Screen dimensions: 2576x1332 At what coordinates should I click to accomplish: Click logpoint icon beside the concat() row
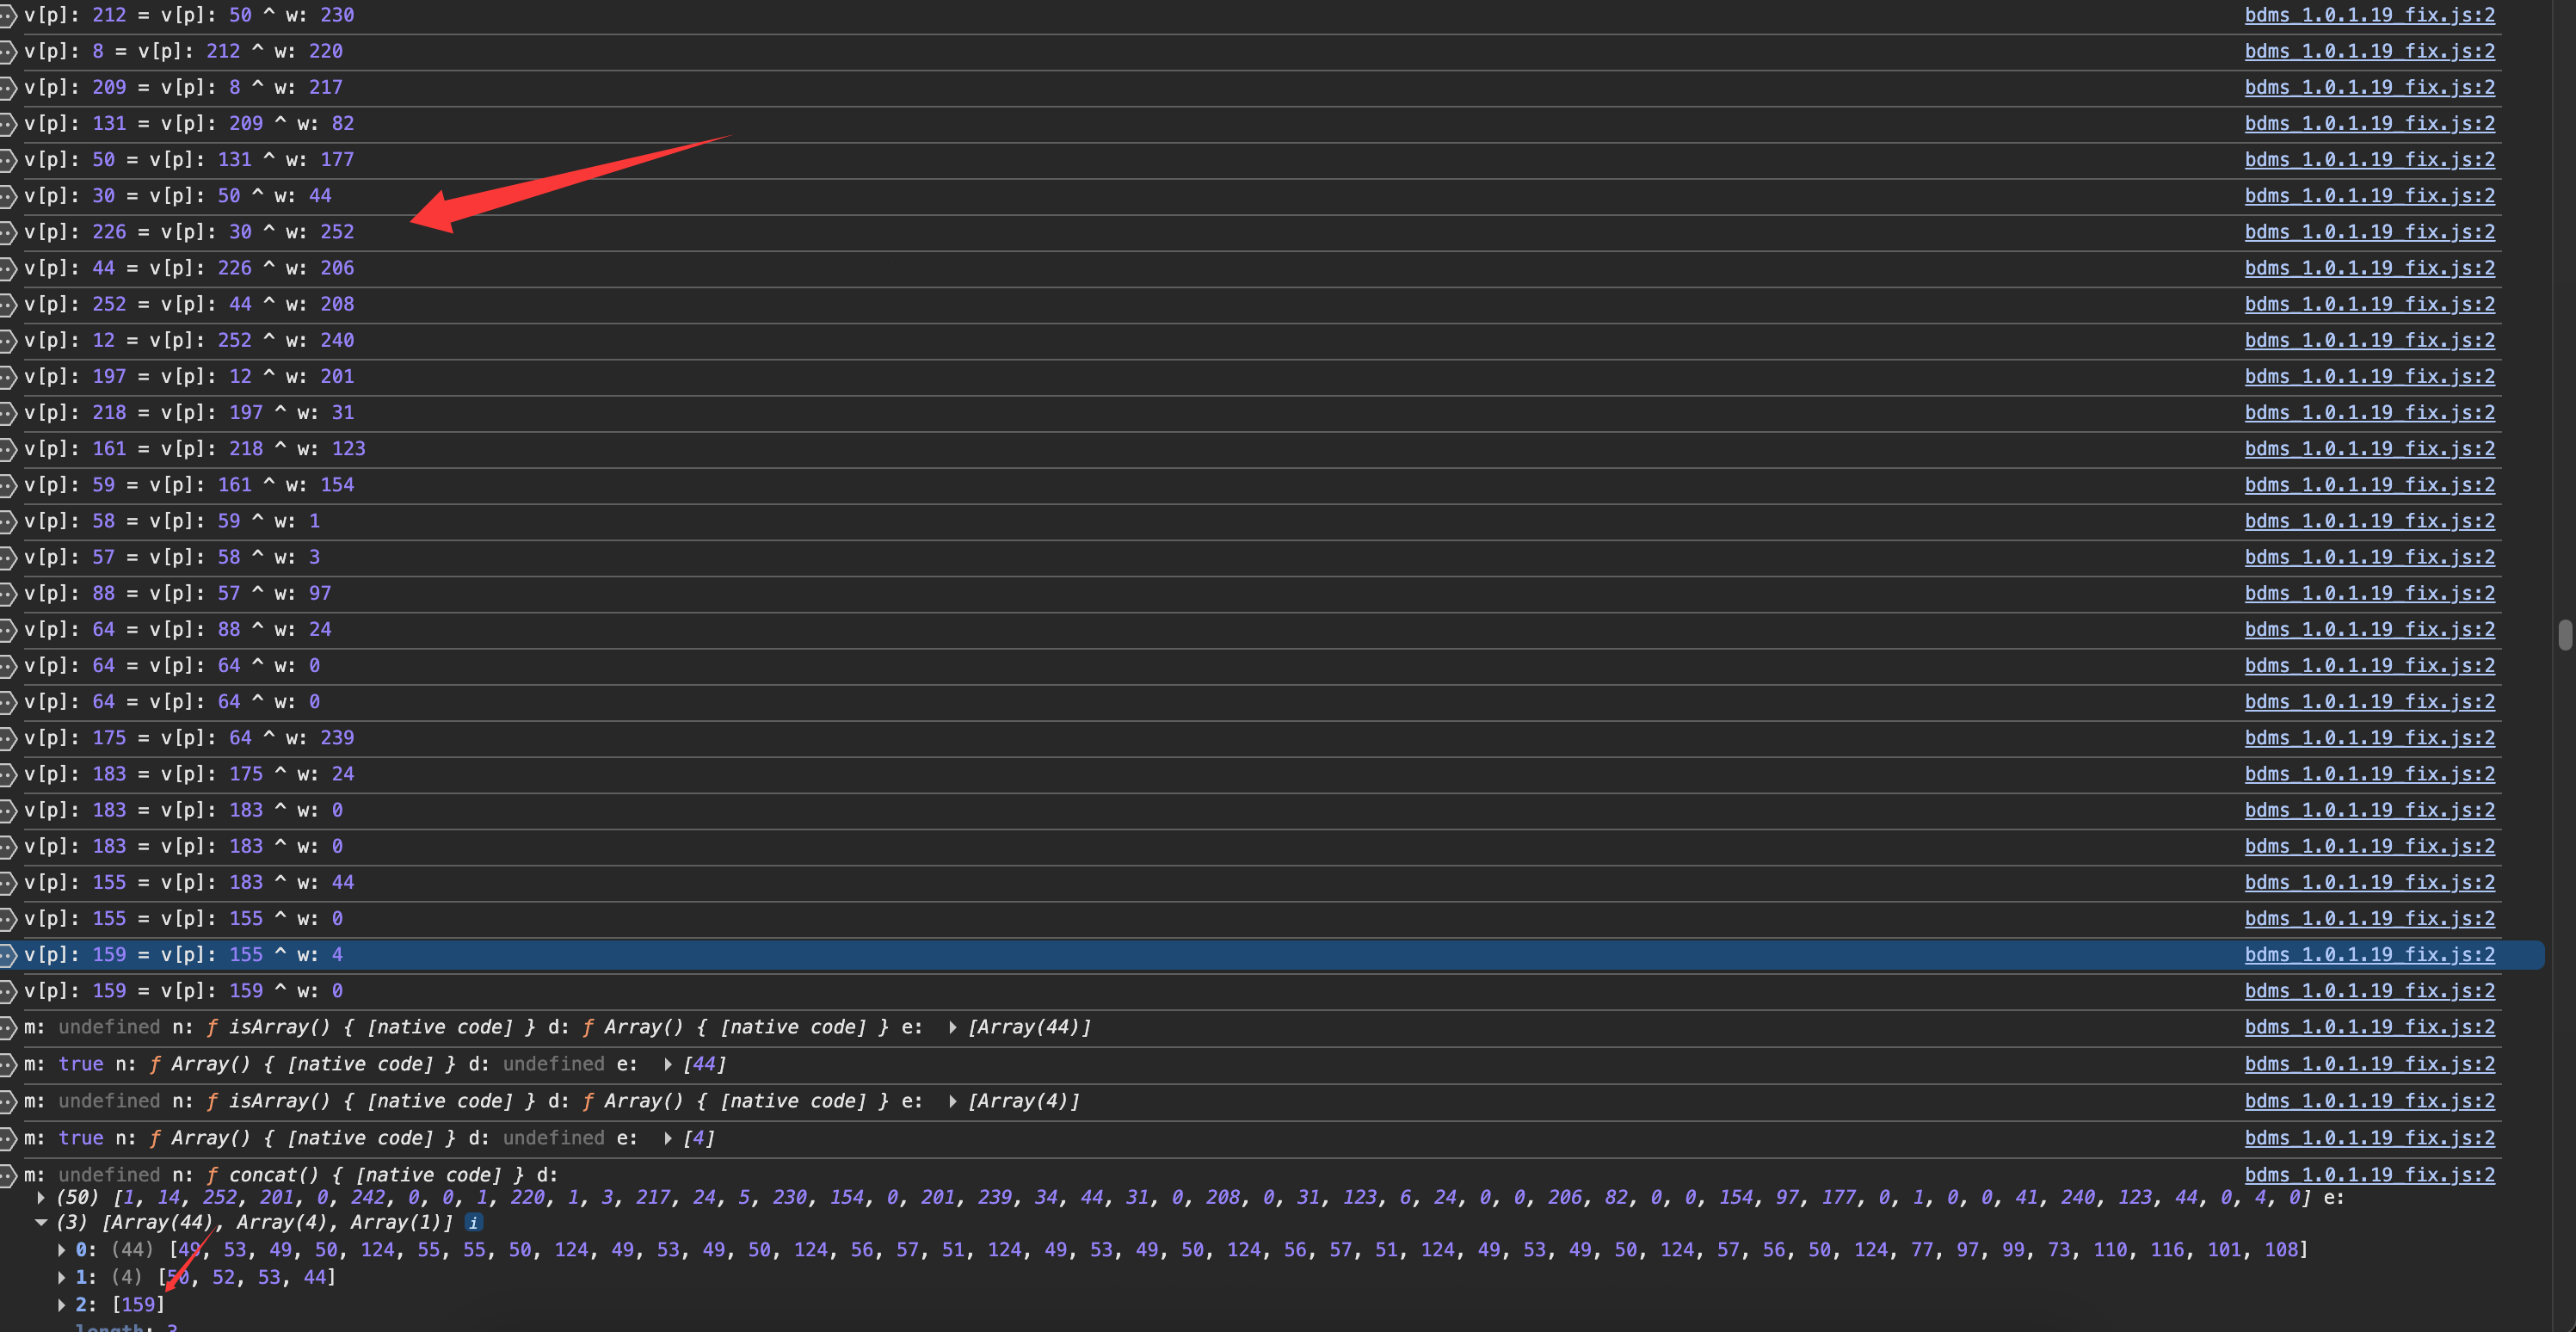coord(8,1175)
